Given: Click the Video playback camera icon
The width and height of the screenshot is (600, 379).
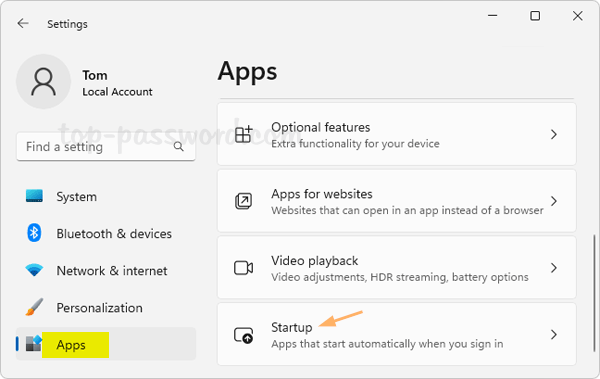Looking at the screenshot, I should 243,268.
